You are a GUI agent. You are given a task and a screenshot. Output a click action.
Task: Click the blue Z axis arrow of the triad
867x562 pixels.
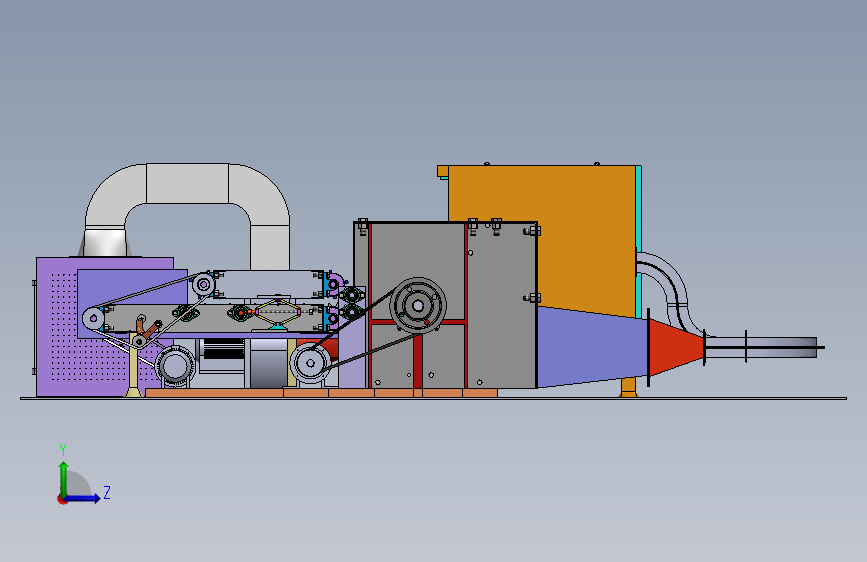point(83,498)
